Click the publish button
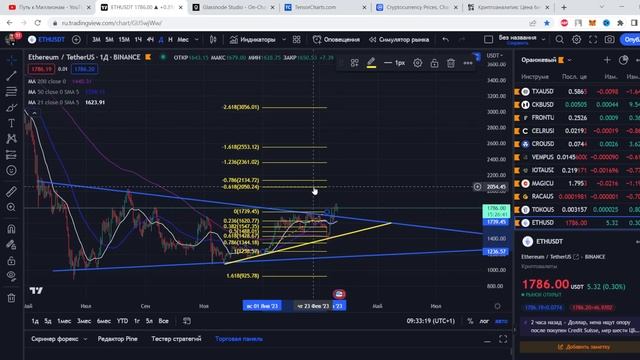640x360 pixels. click(630, 40)
